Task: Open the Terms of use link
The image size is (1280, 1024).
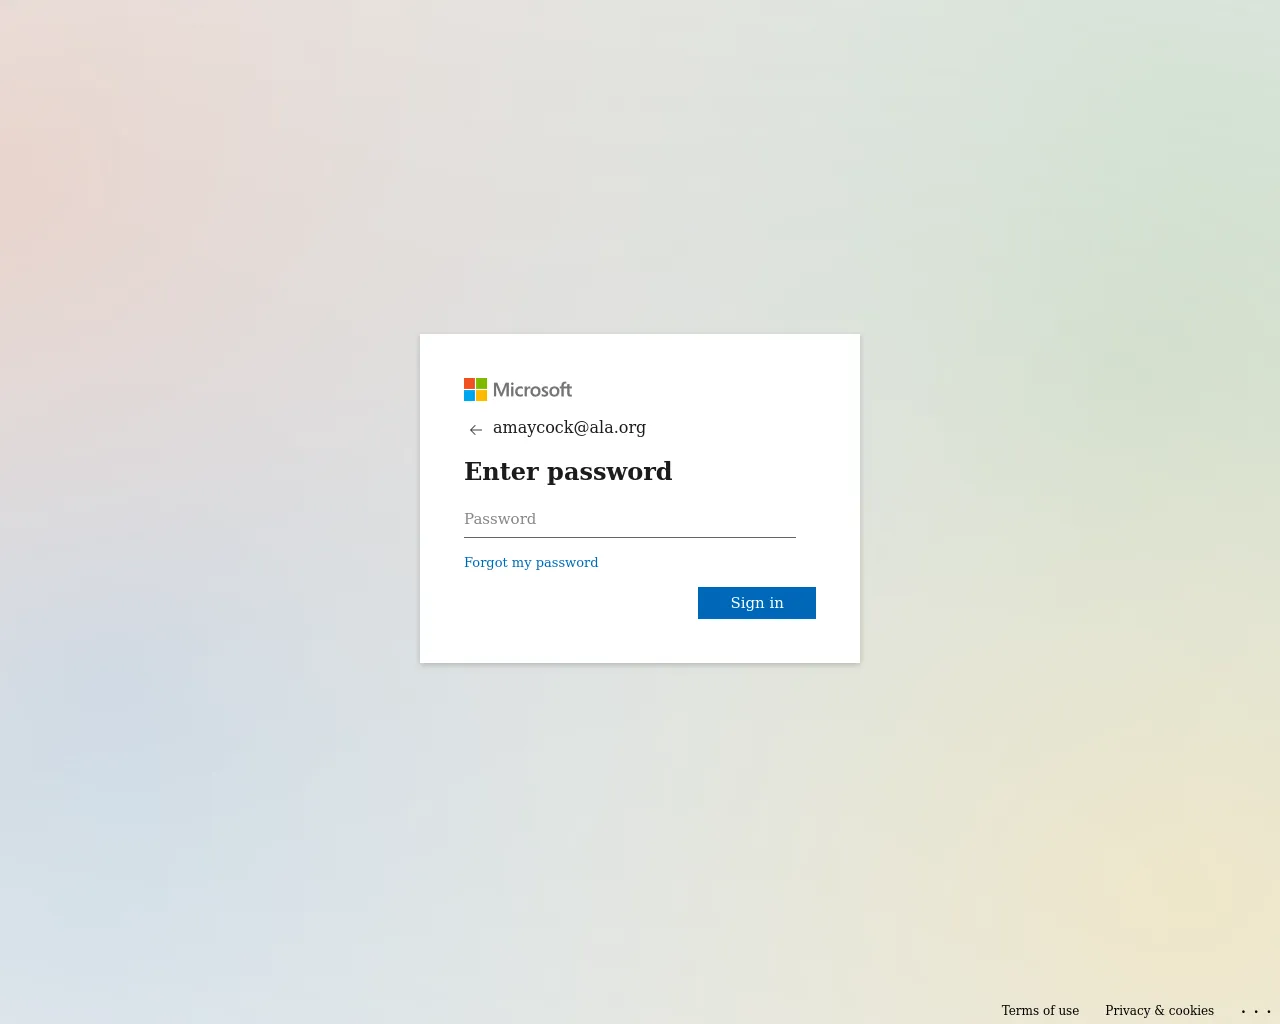Action: click(1040, 1010)
